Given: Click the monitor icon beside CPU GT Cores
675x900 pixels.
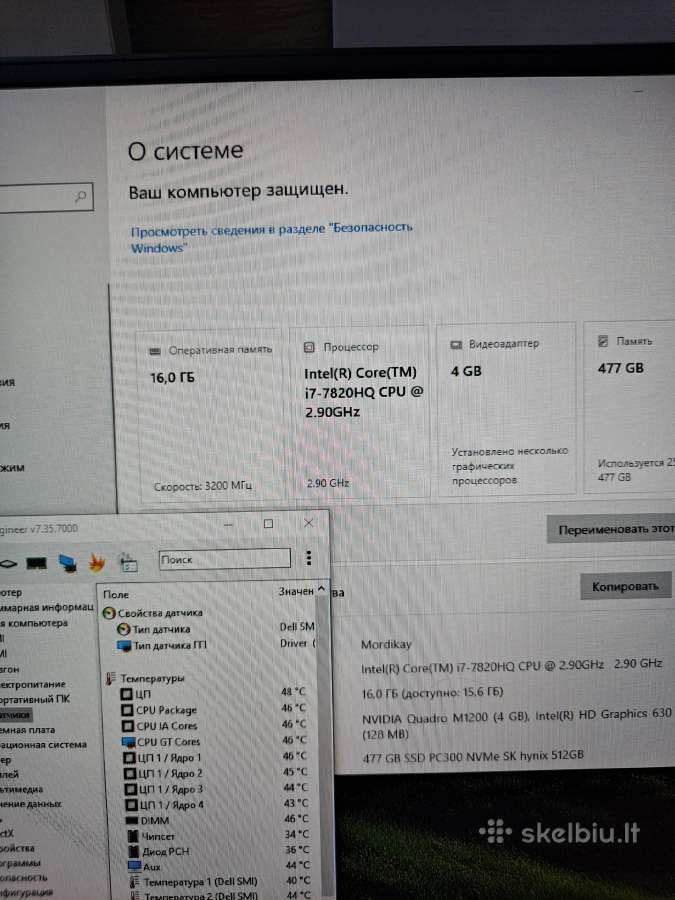Looking at the screenshot, I should (129, 742).
